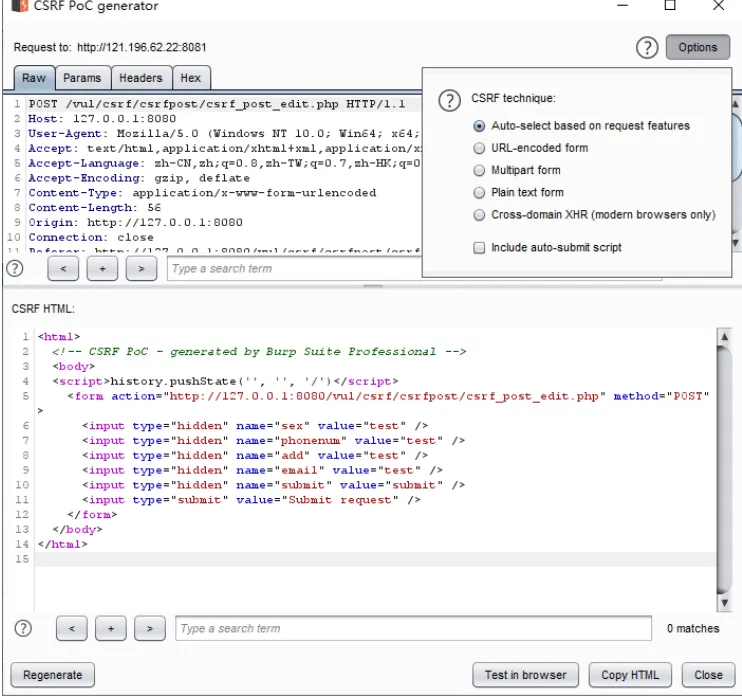Click the hidden input named phonenum

pyautogui.click(x=274, y=441)
